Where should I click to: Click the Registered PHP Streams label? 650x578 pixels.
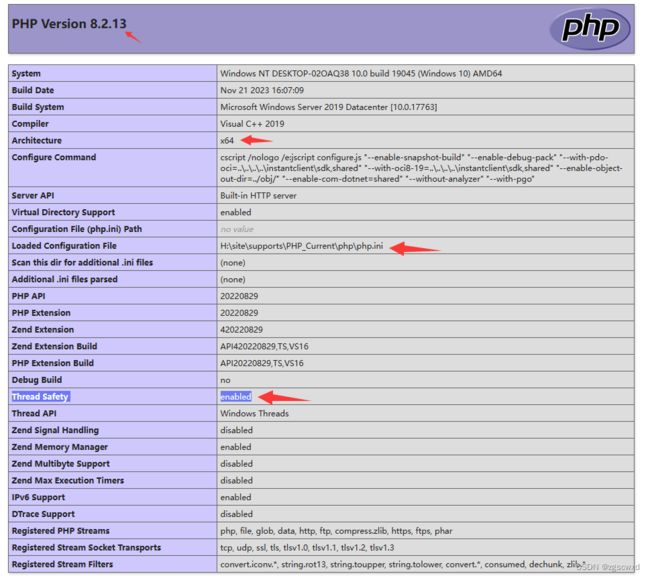tap(61, 531)
